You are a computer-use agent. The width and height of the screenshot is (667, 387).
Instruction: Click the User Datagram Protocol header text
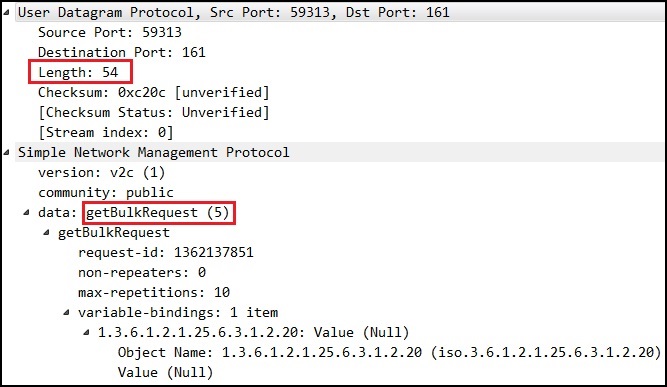click(x=234, y=12)
